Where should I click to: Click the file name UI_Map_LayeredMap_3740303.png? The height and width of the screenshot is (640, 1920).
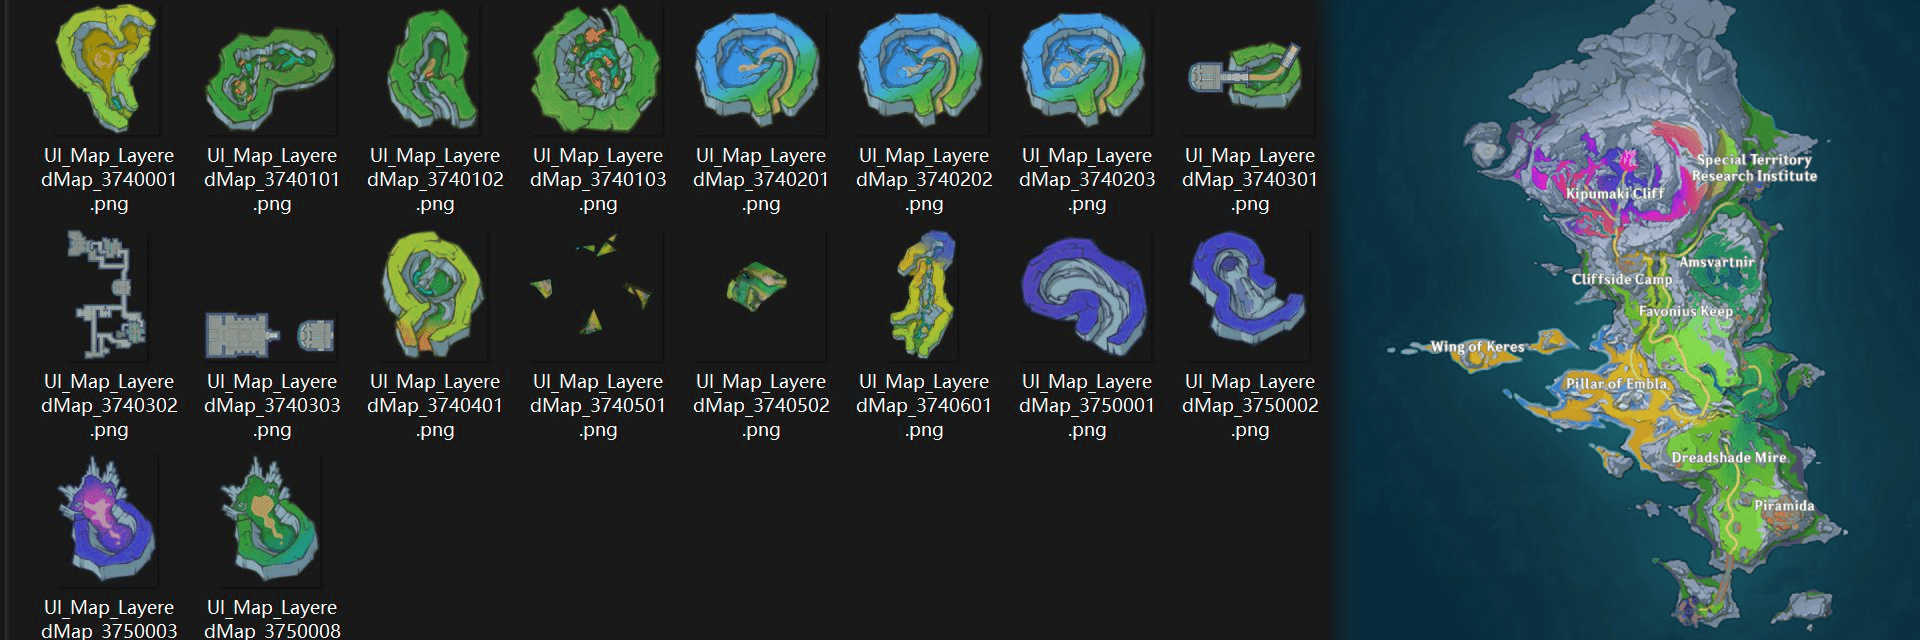coord(272,406)
